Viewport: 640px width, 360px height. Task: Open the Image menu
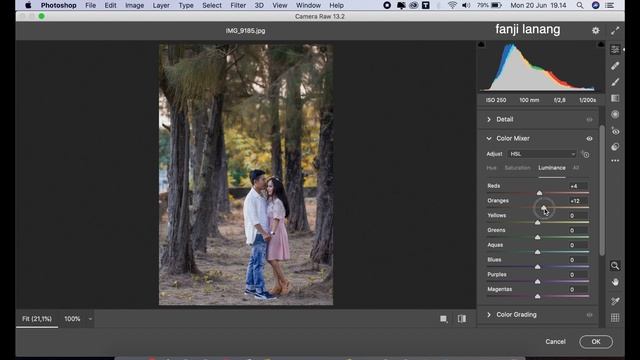(134, 5)
